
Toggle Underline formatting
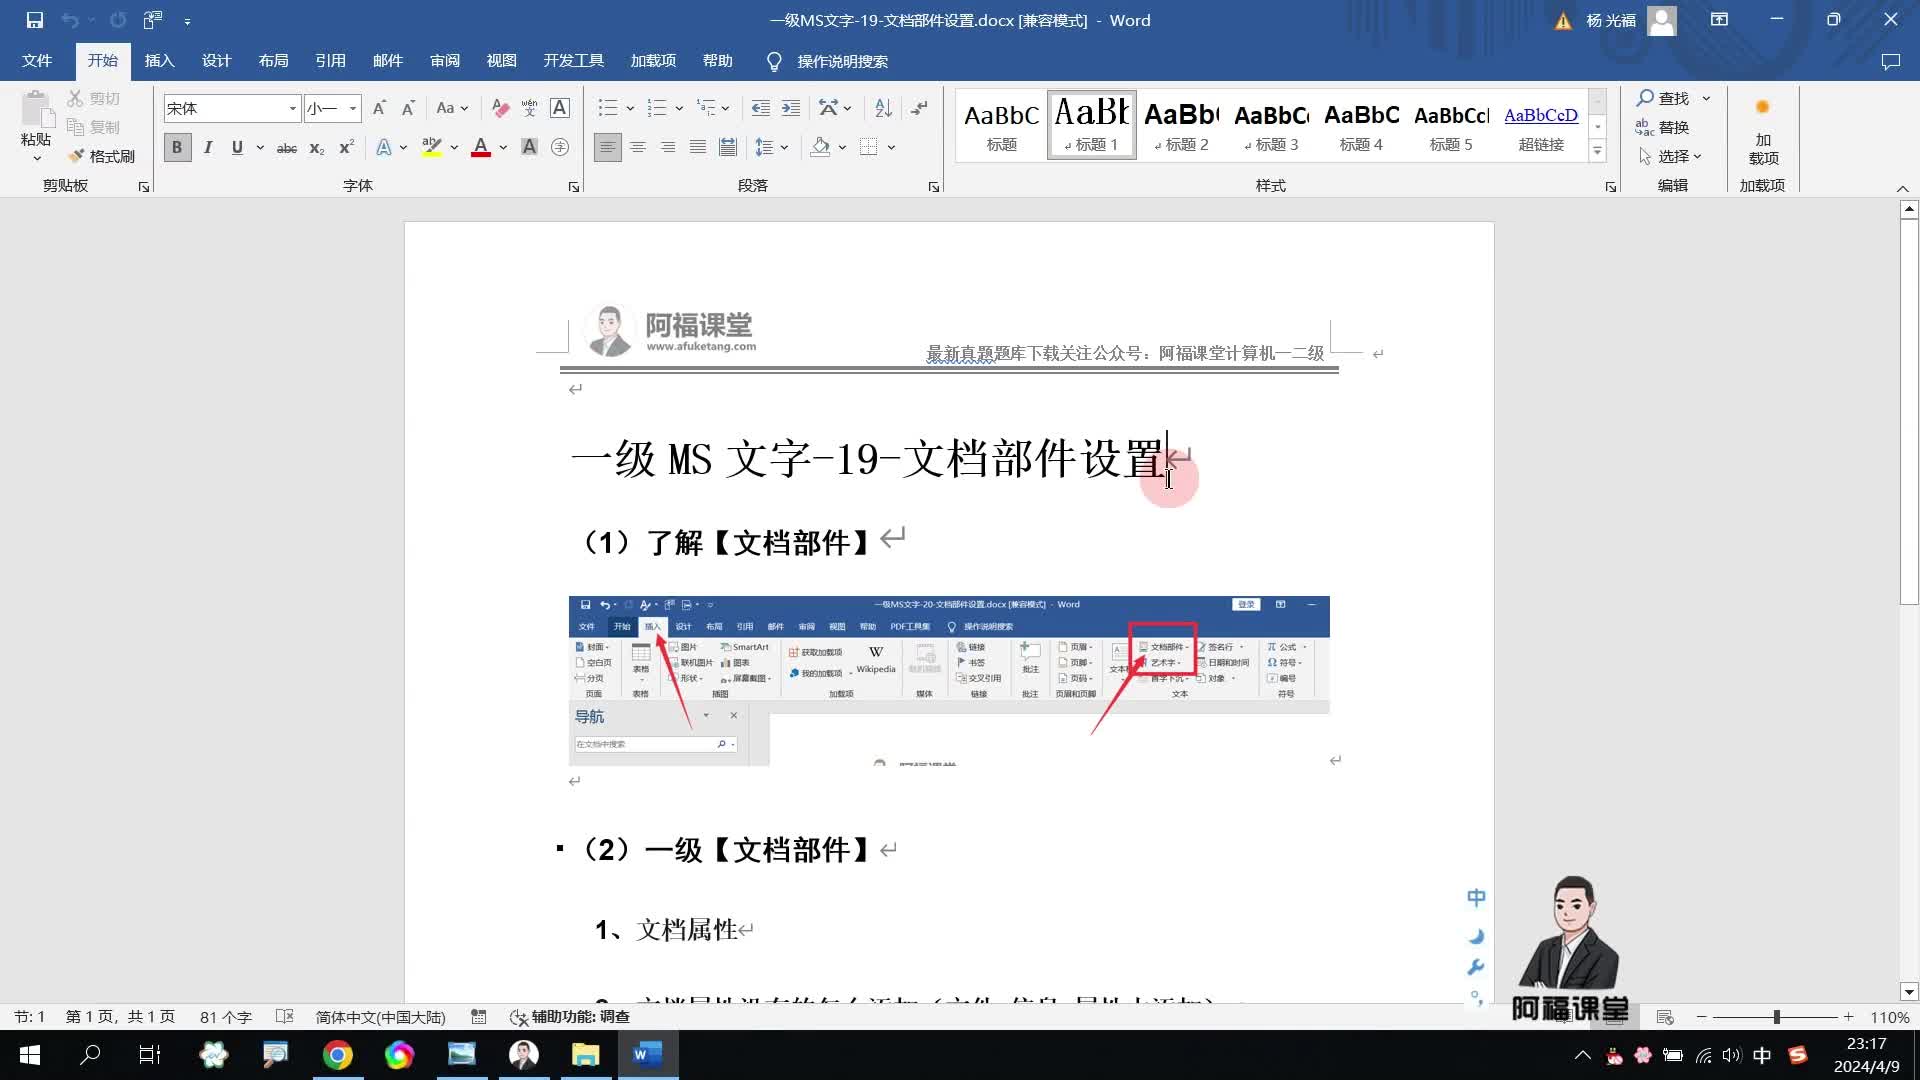pyautogui.click(x=237, y=148)
